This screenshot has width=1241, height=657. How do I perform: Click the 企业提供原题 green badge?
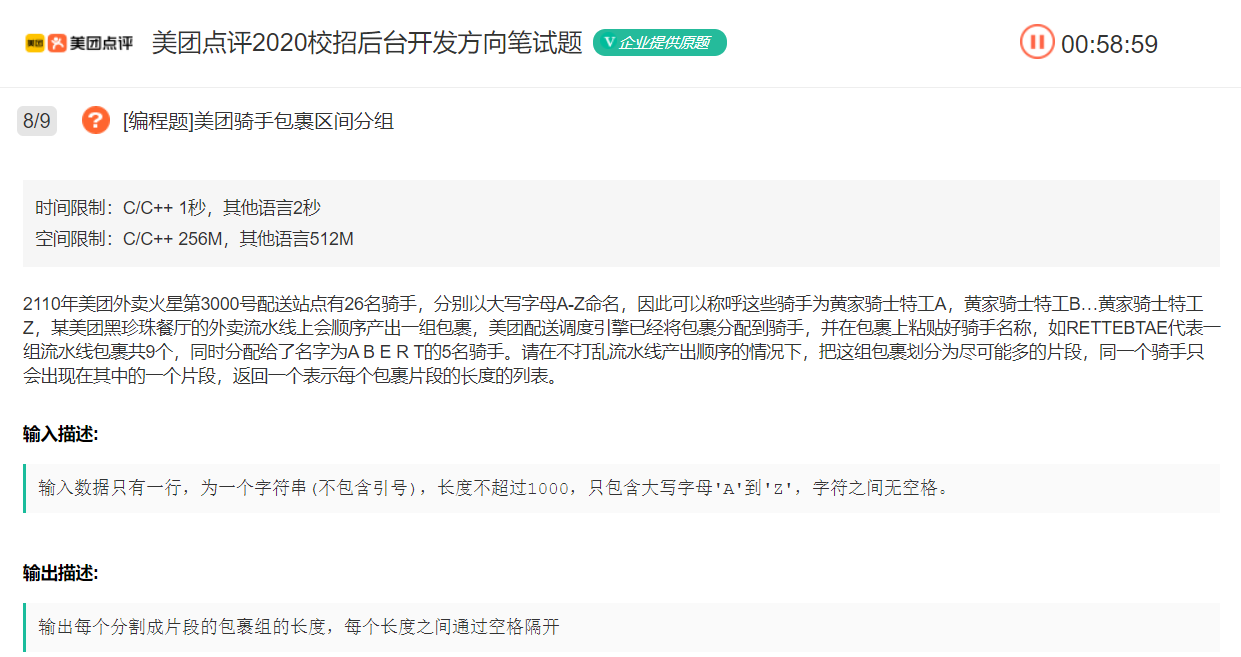pos(660,42)
